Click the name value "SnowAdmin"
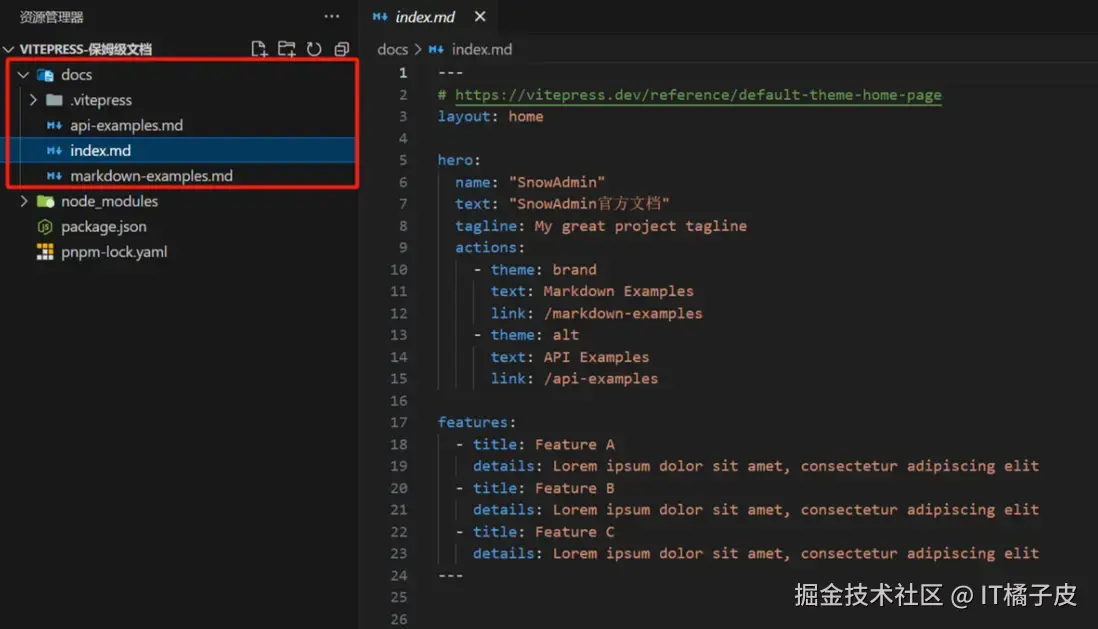Viewport: 1098px width, 629px height. click(557, 182)
